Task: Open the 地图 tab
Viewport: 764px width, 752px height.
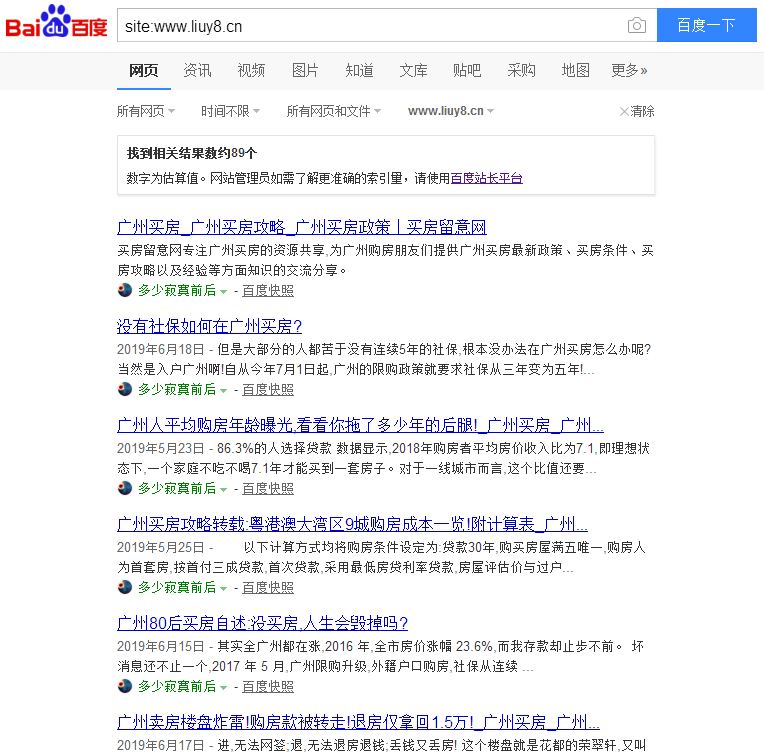Action: 575,71
